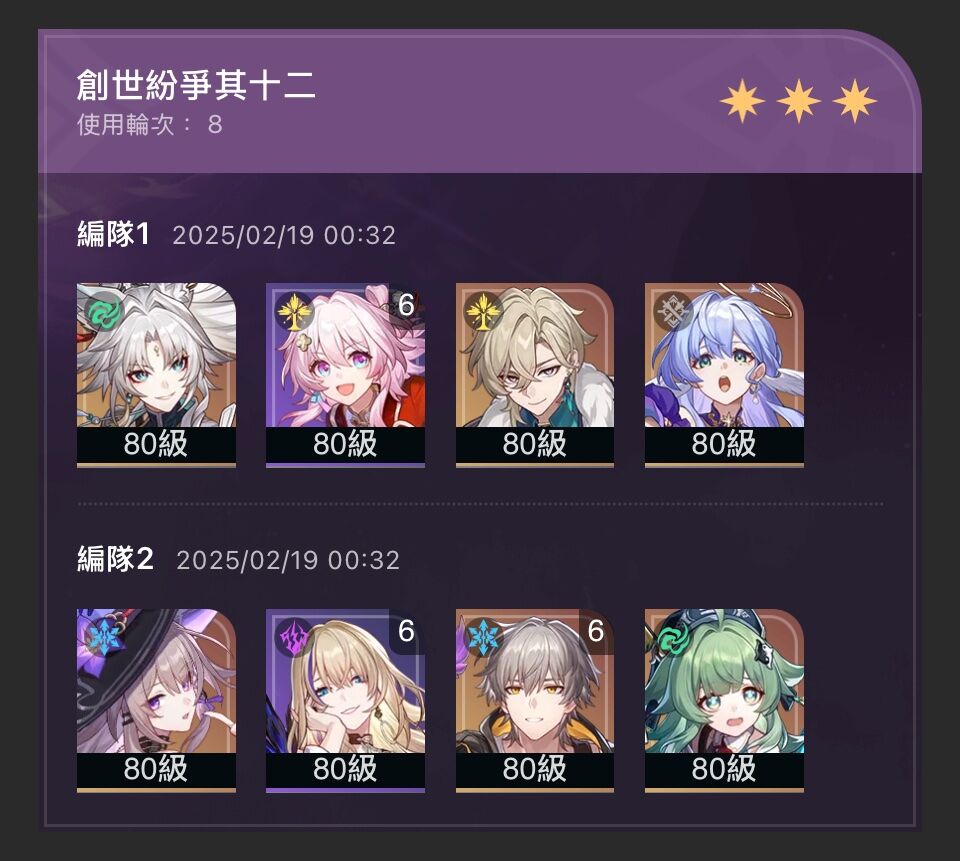The height and width of the screenshot is (861, 960).
Task: Click the third gold star in the header
Action: point(855,100)
